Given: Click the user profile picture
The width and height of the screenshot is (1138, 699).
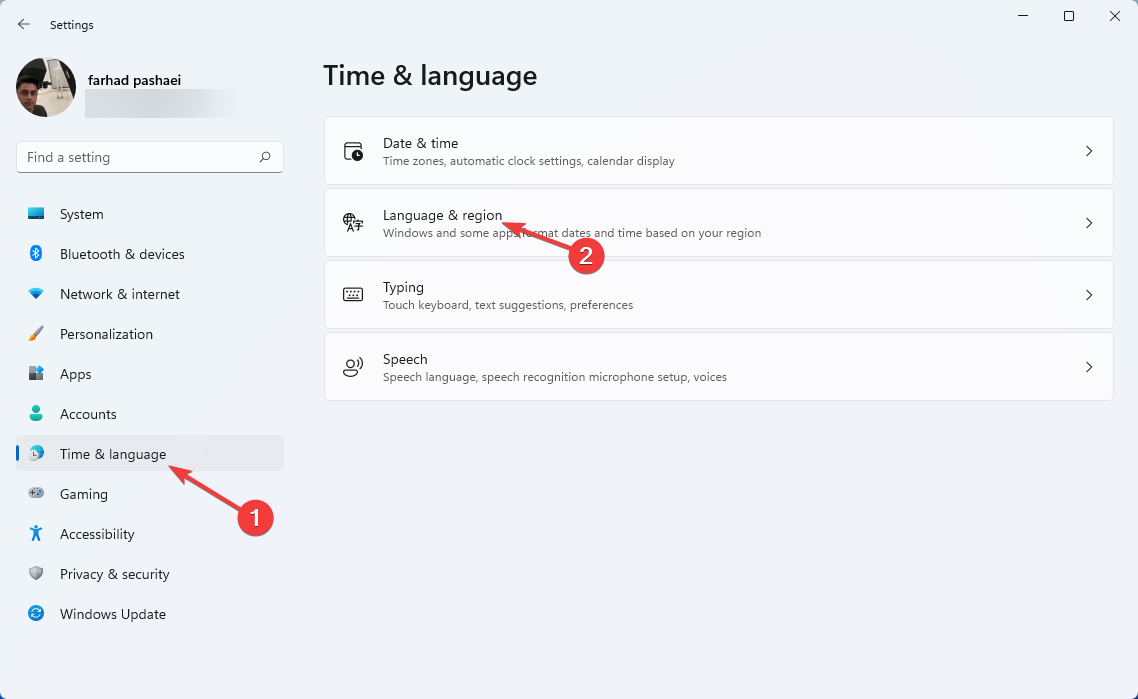Looking at the screenshot, I should [46, 88].
